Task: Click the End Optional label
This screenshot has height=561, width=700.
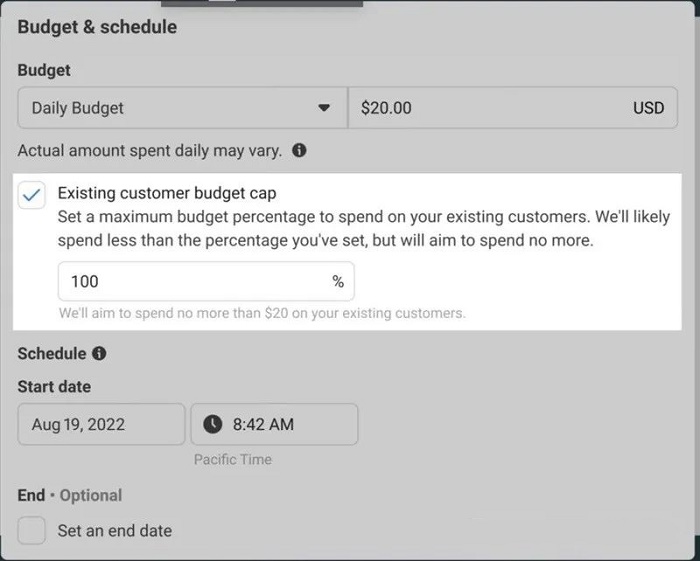Action: point(70,495)
